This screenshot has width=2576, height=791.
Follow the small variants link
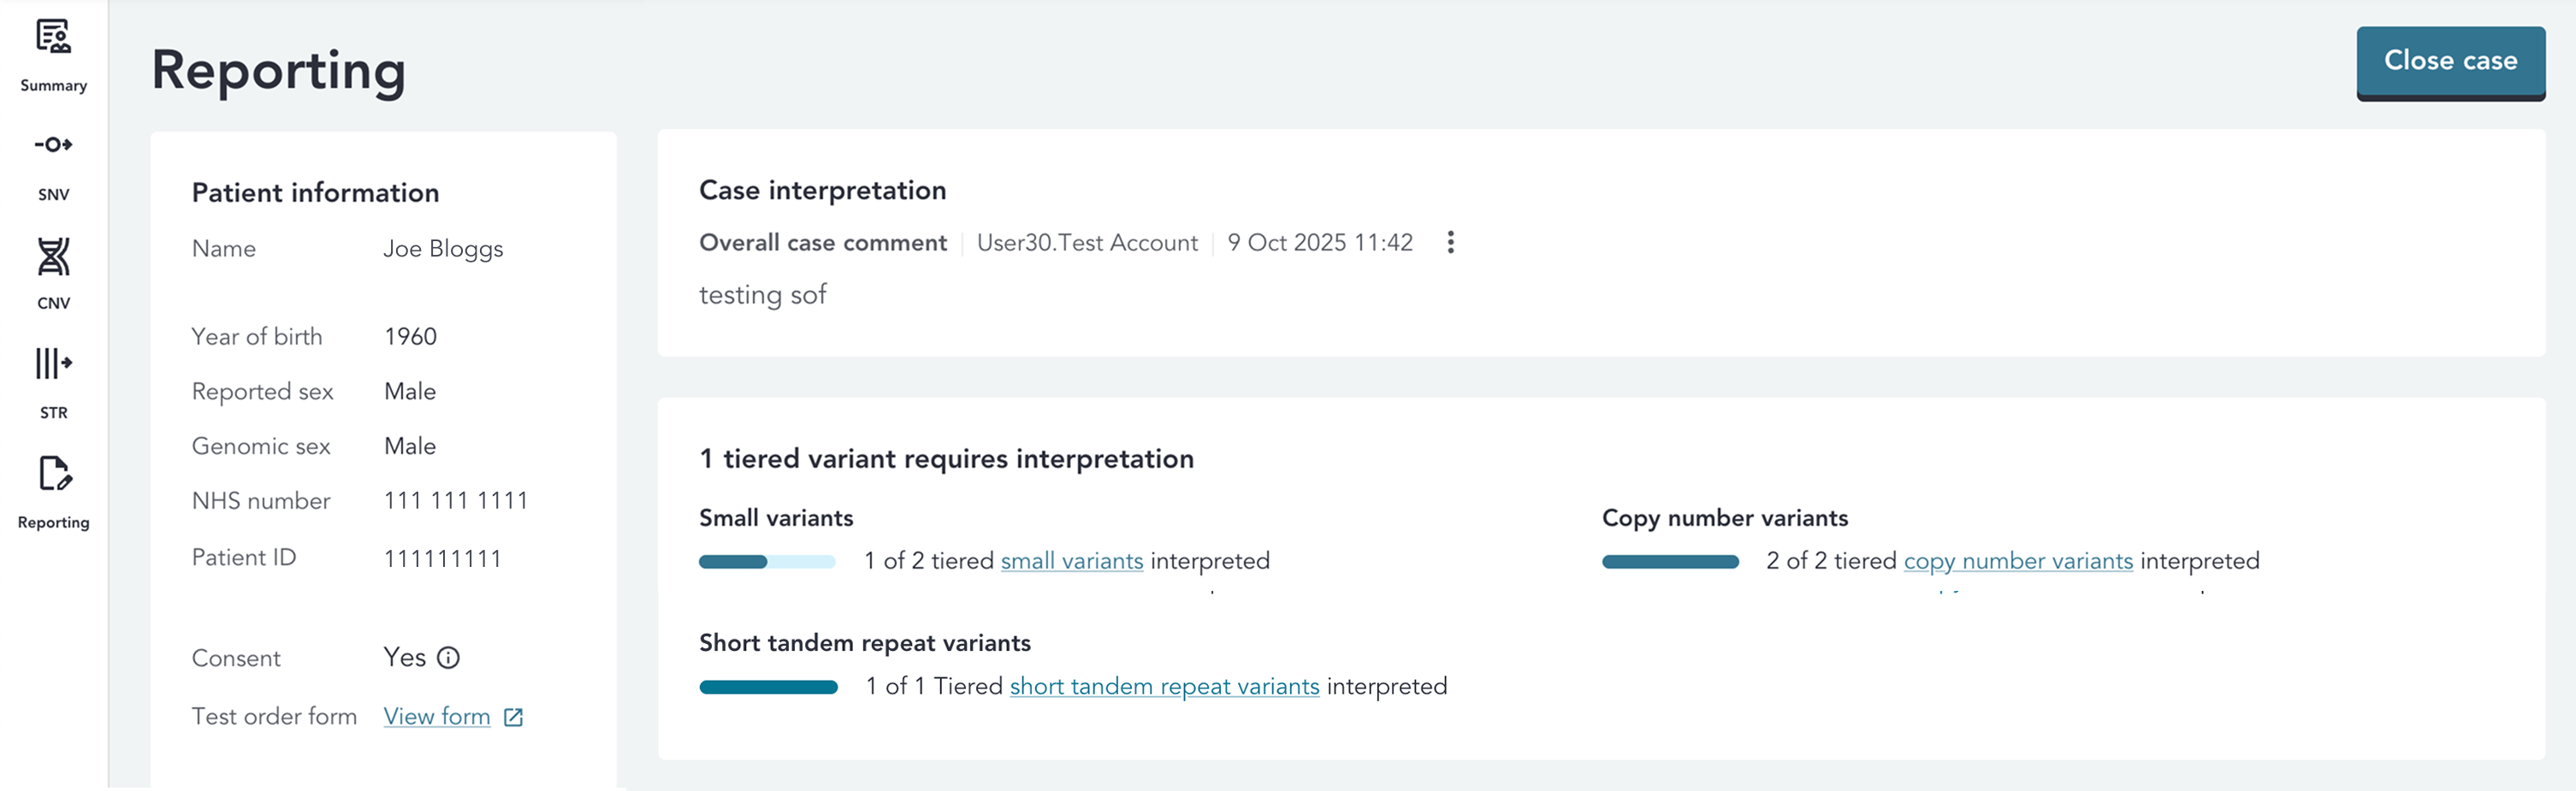[x=1071, y=561]
